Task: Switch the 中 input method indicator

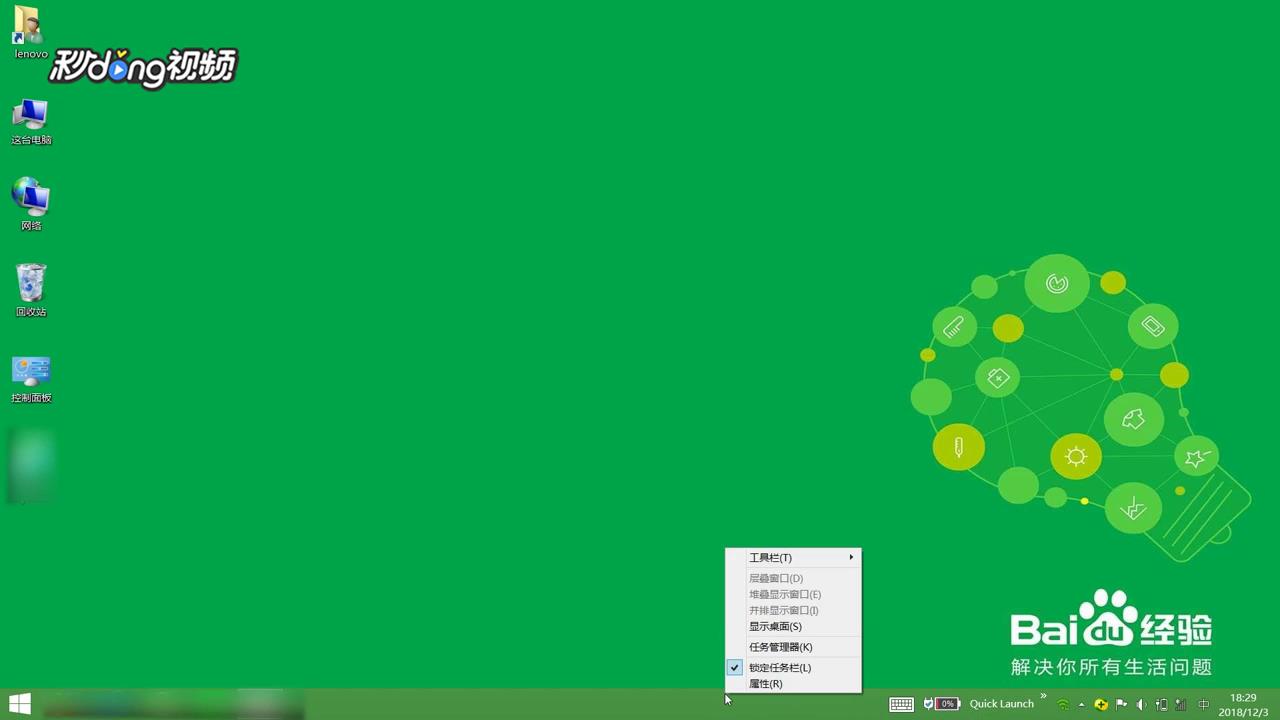Action: pyautogui.click(x=1204, y=705)
